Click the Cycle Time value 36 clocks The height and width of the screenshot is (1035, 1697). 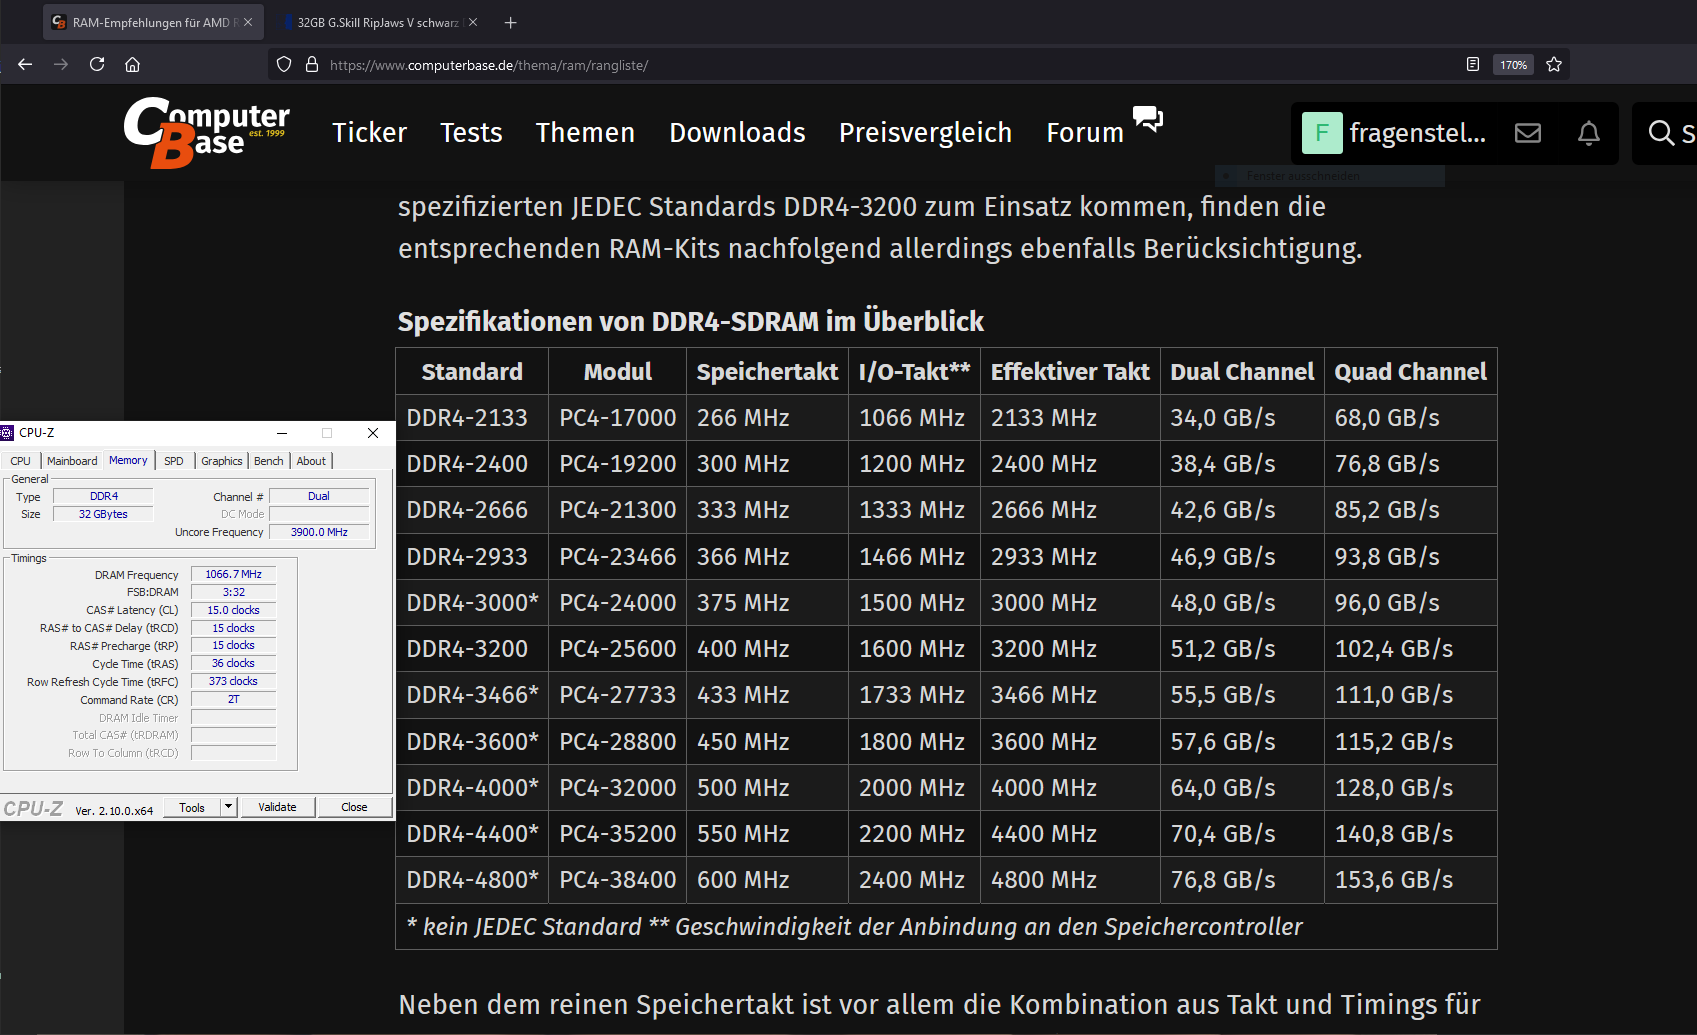(x=233, y=663)
